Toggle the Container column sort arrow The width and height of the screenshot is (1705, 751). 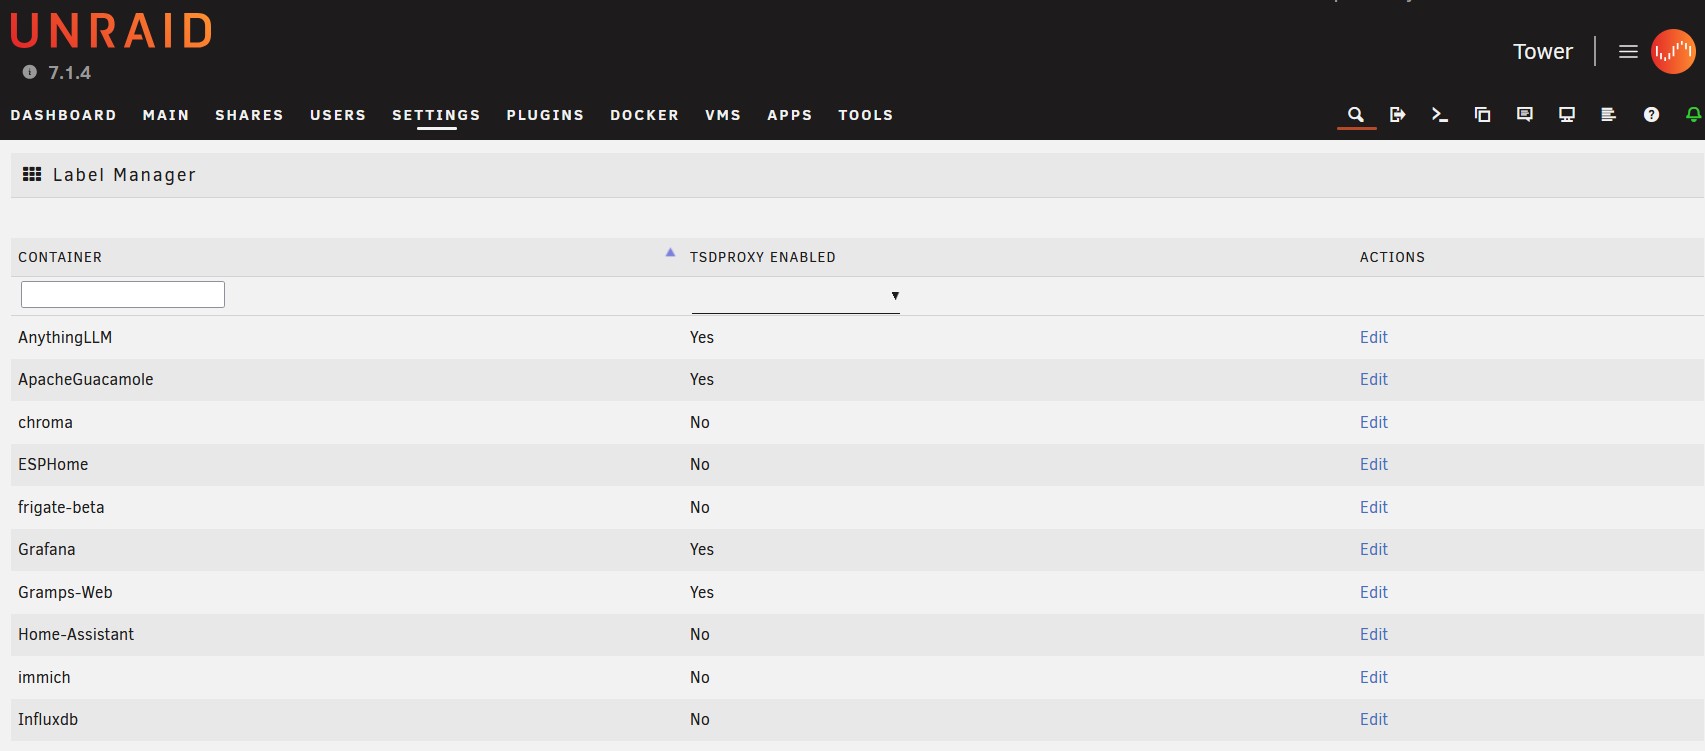tap(670, 253)
